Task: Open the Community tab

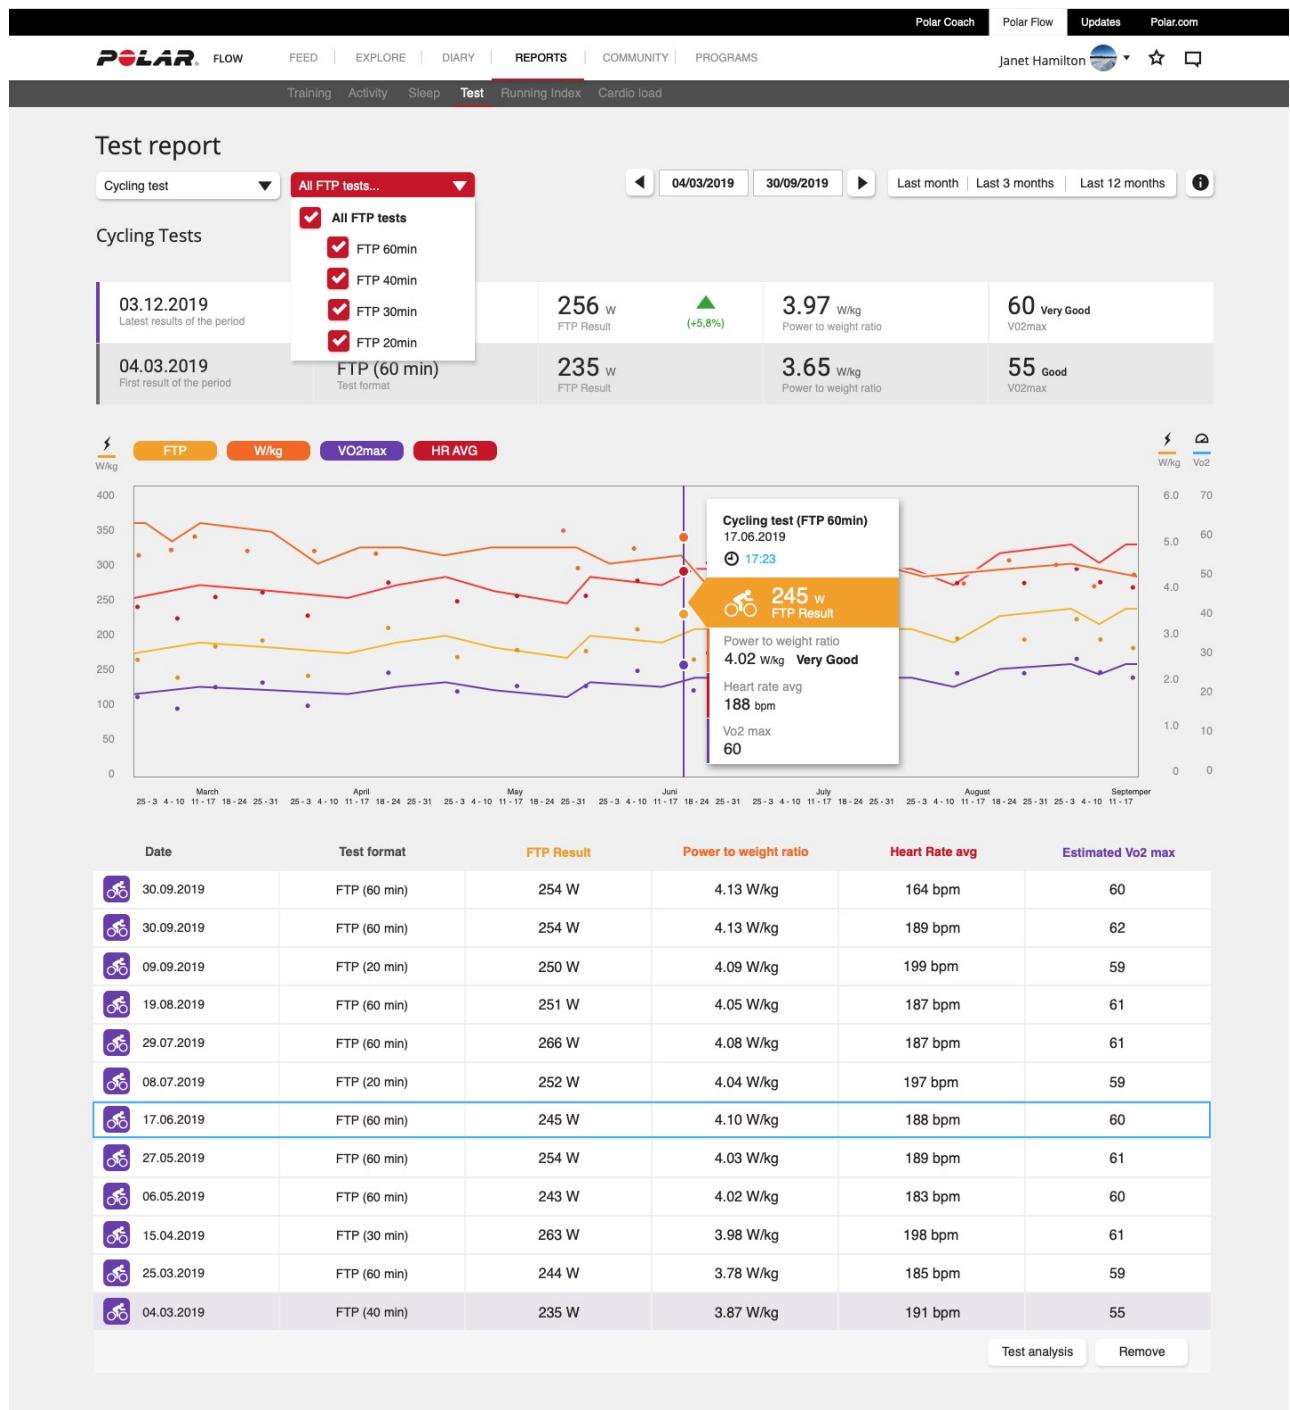Action: [x=635, y=58]
